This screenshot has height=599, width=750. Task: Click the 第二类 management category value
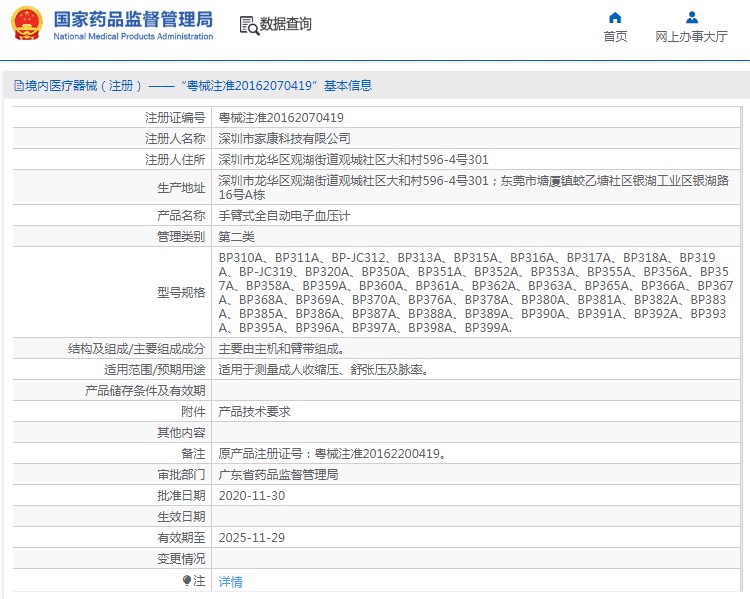tap(237, 237)
